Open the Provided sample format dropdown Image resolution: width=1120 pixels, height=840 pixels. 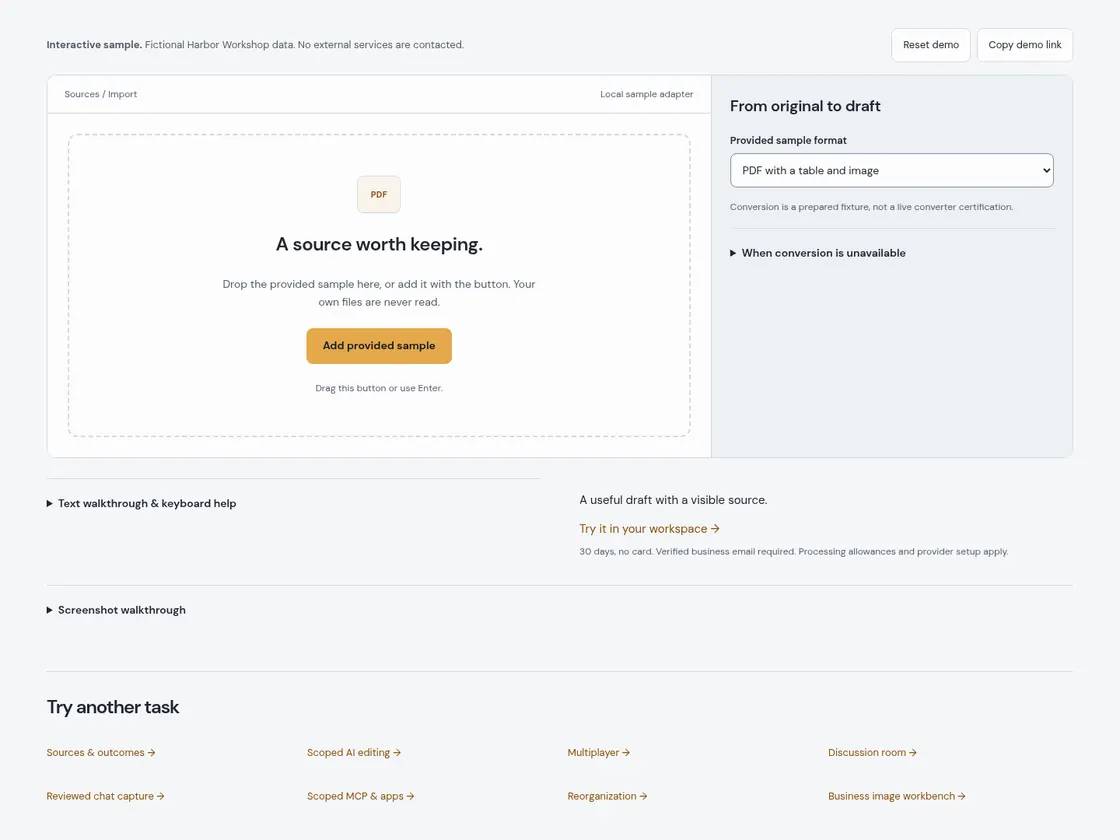click(891, 171)
